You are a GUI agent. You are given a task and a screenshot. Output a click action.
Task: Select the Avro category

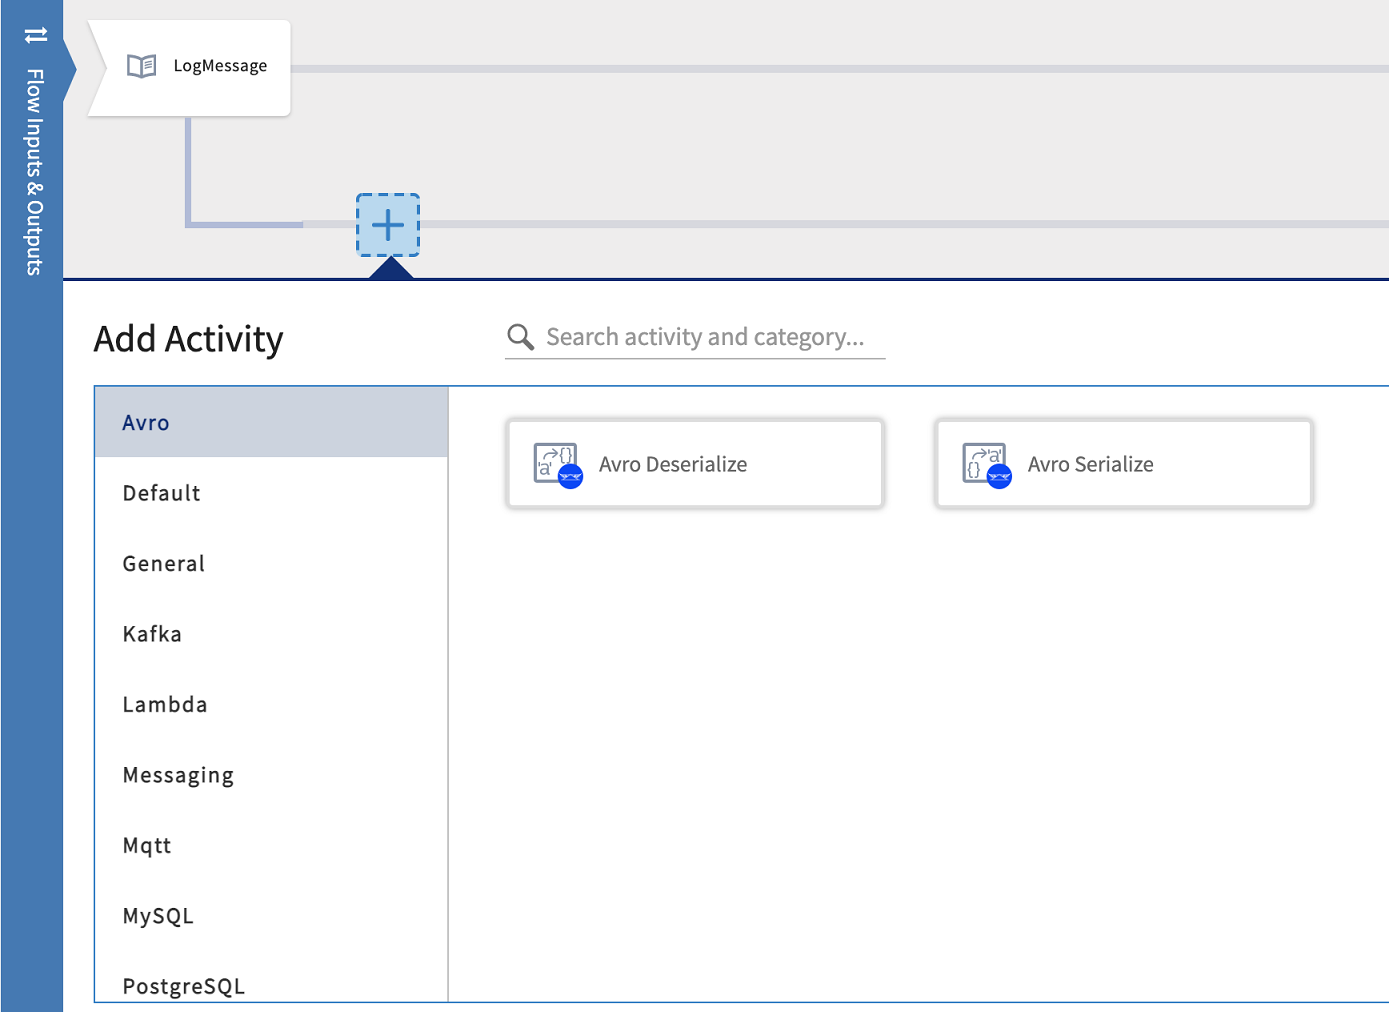pyautogui.click(x=146, y=423)
